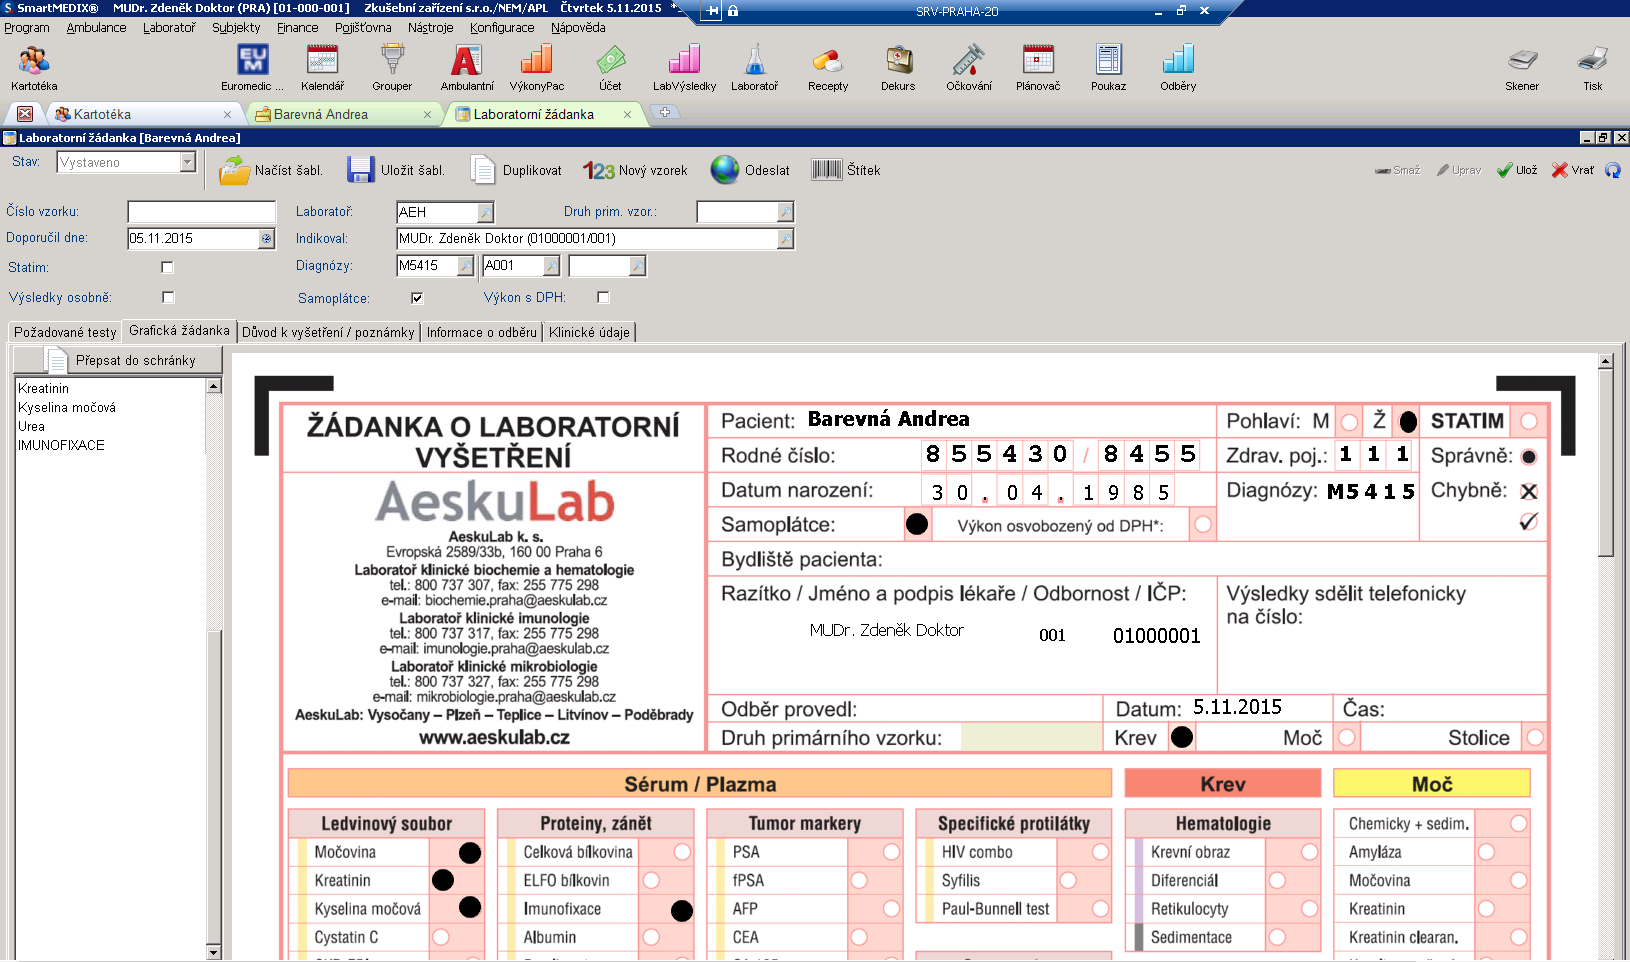Open Informace o odběru tab

(482, 332)
